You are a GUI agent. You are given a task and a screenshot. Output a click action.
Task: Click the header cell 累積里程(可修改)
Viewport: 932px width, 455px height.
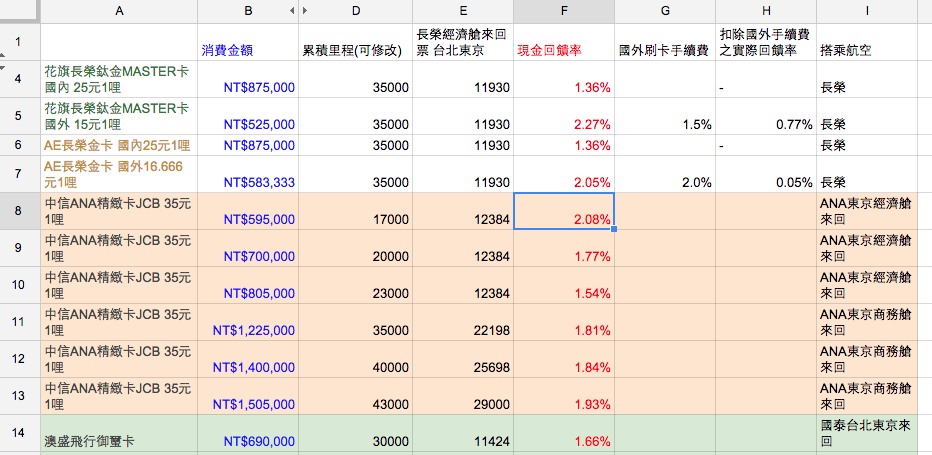[355, 42]
